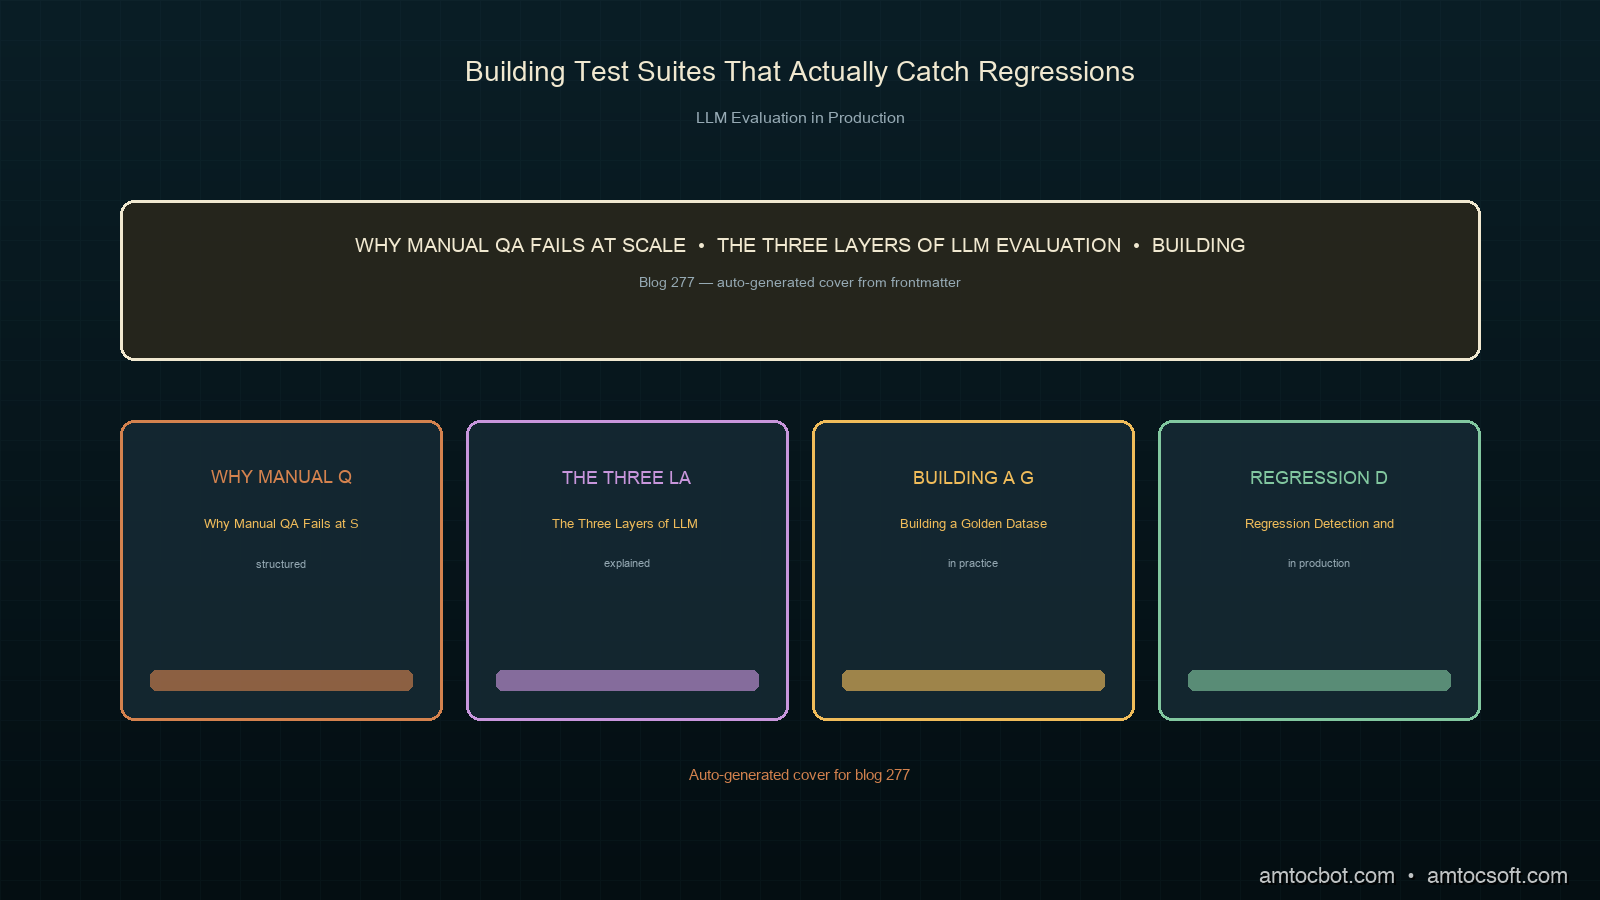
Task: Select the LLM Evaluation in Production subtitle
Action: point(800,118)
